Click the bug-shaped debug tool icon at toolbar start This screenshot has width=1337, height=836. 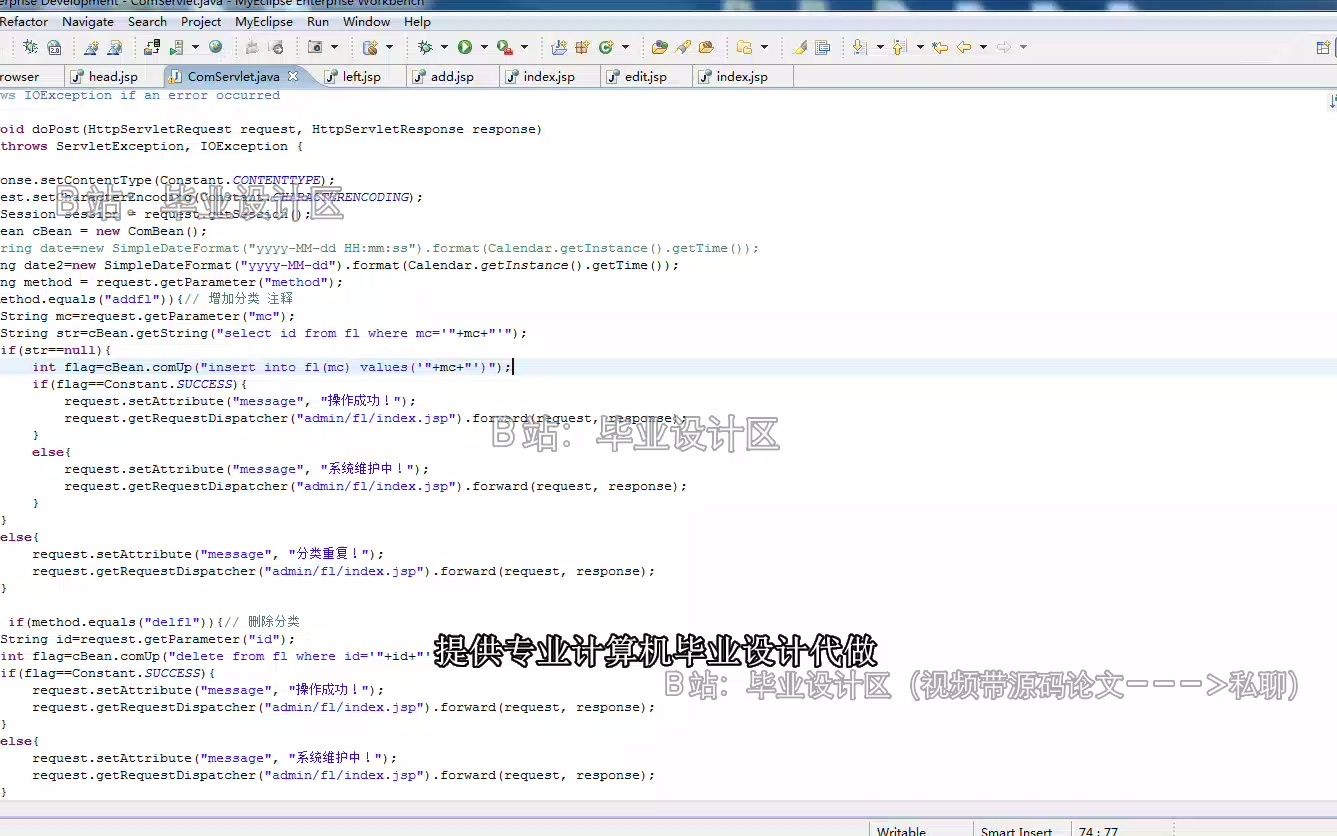(30, 47)
